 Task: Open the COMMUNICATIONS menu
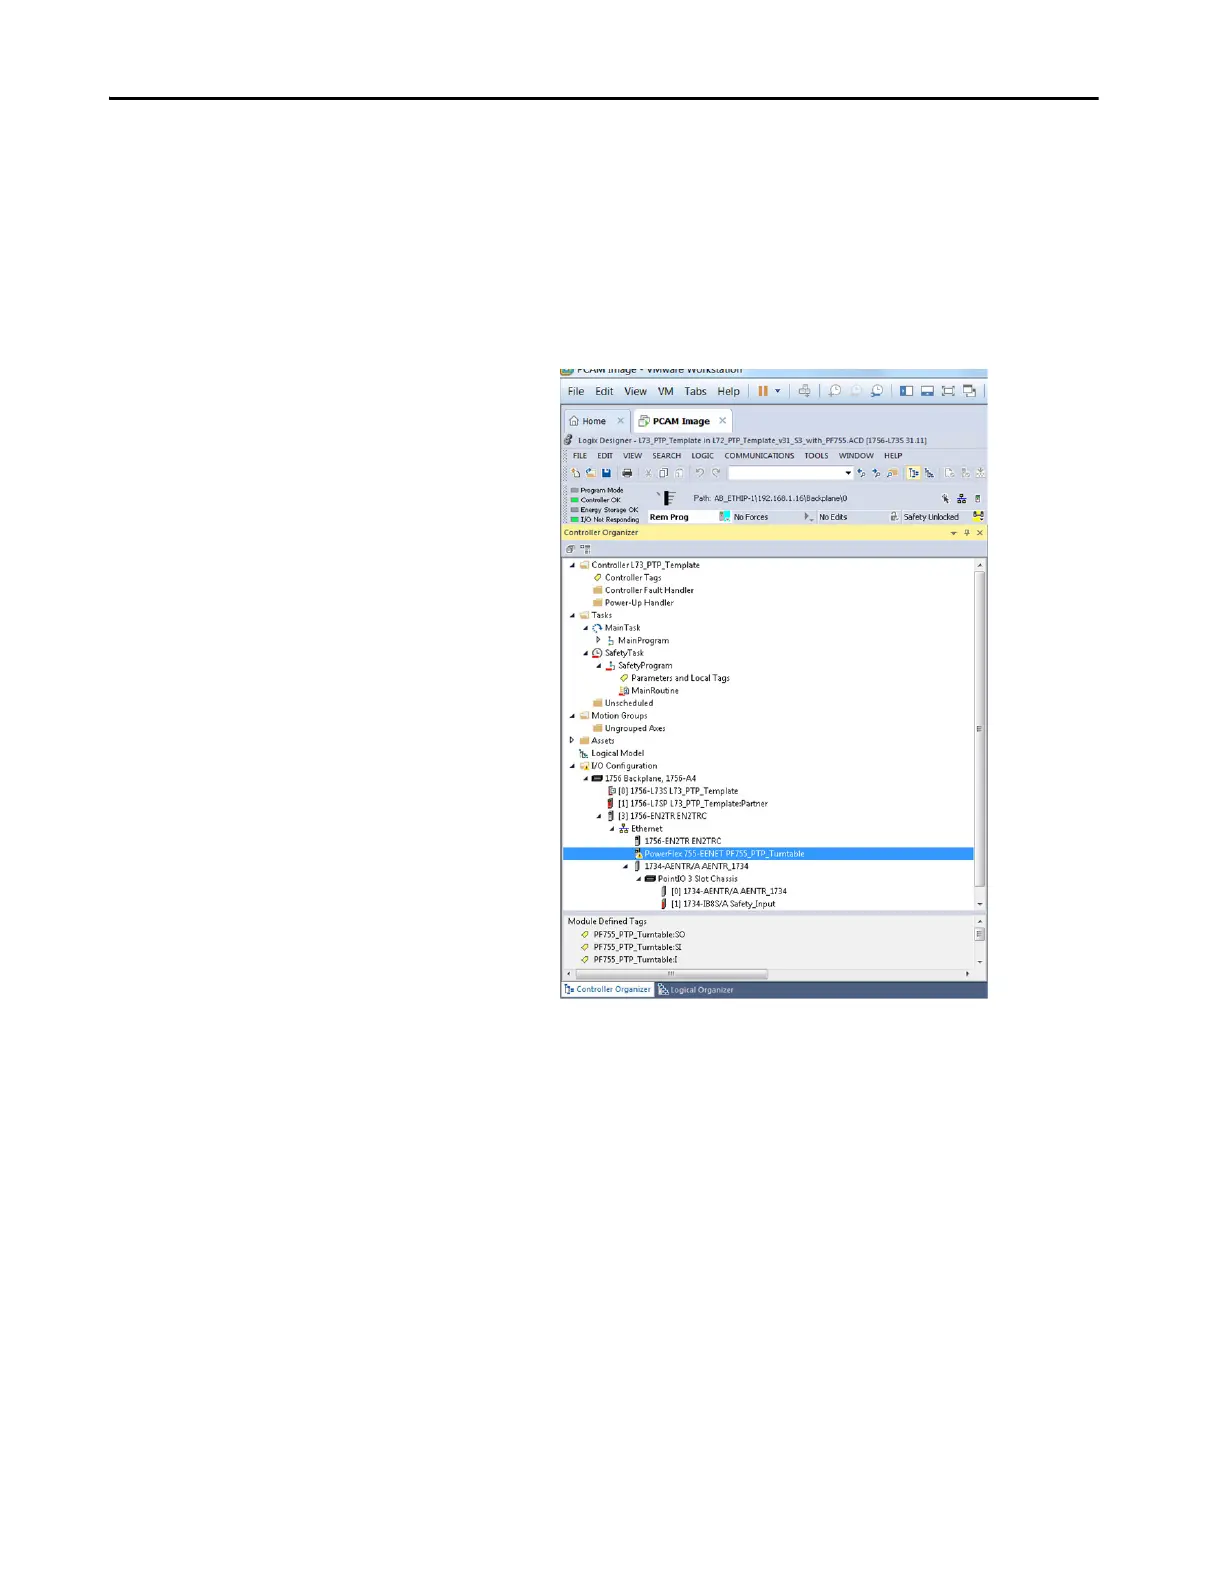coord(759,456)
